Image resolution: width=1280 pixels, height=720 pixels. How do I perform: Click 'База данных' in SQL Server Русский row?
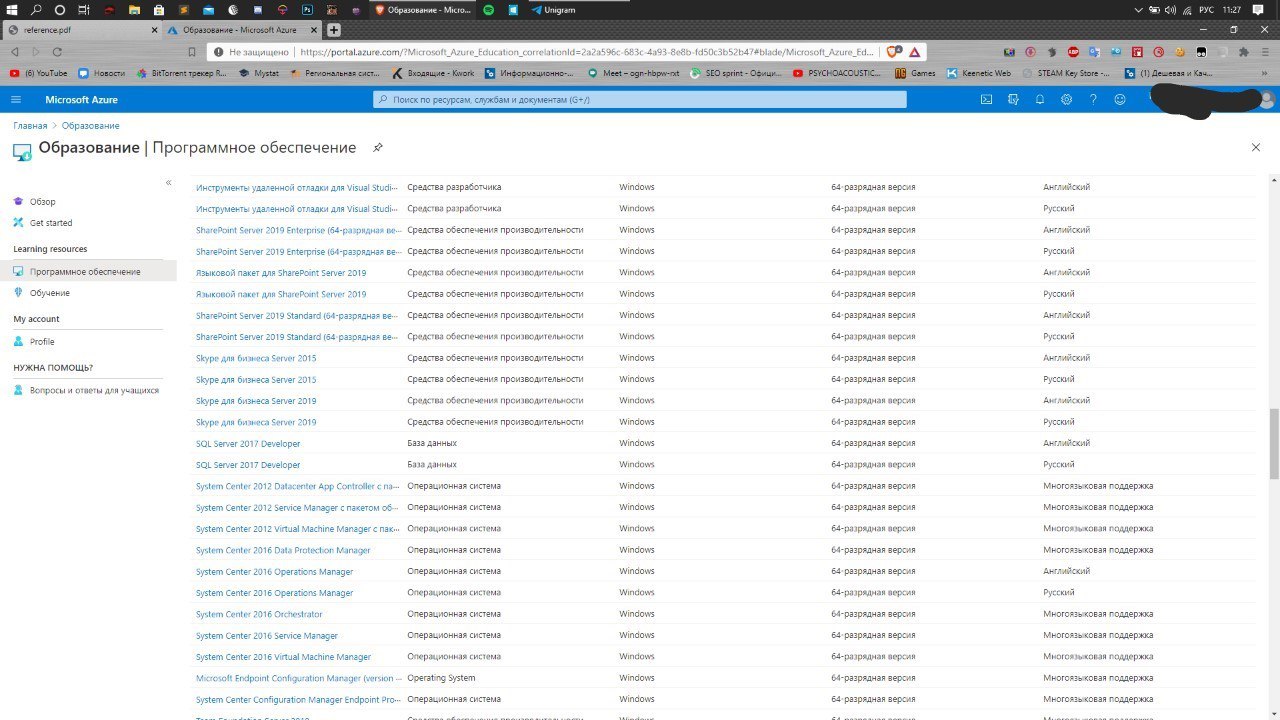click(432, 465)
